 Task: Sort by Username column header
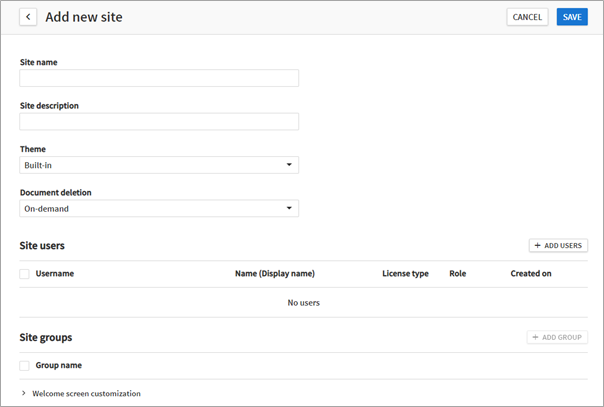tap(55, 273)
